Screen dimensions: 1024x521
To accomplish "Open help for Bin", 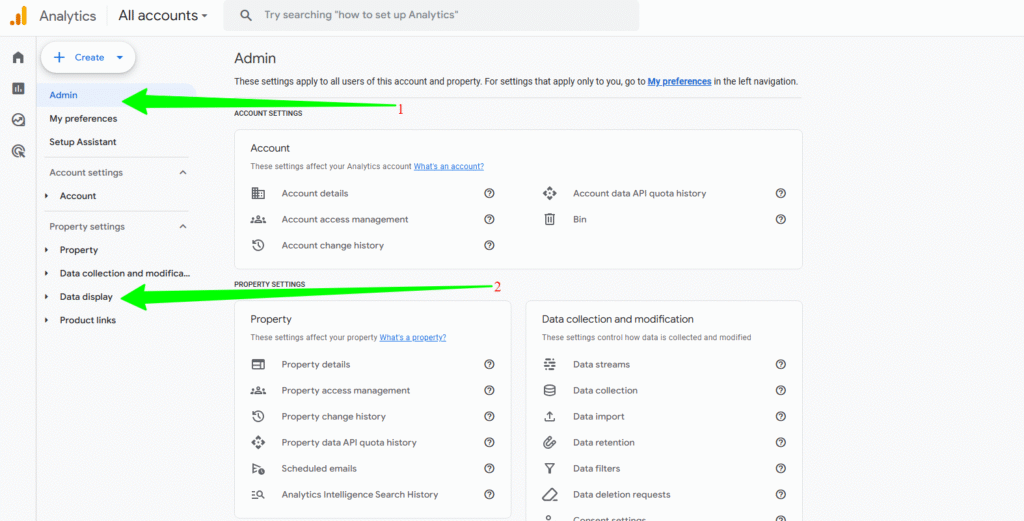I will click(780, 219).
